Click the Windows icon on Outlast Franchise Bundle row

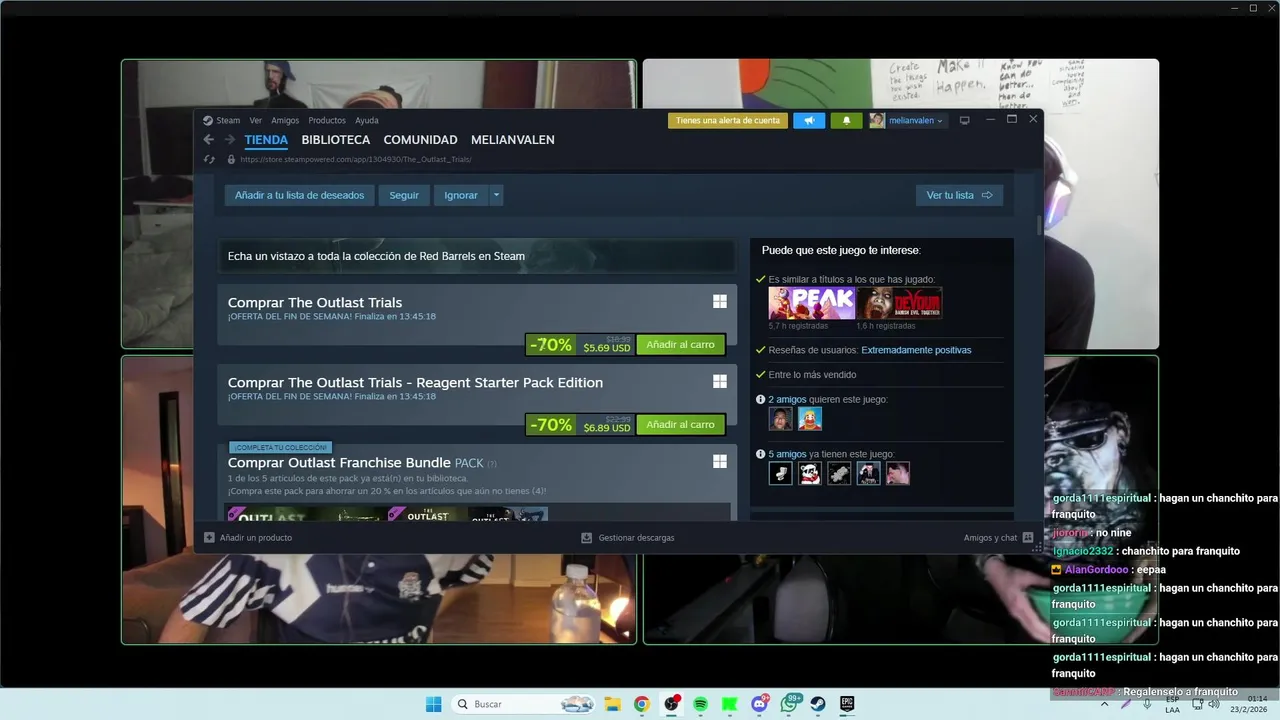click(719, 461)
